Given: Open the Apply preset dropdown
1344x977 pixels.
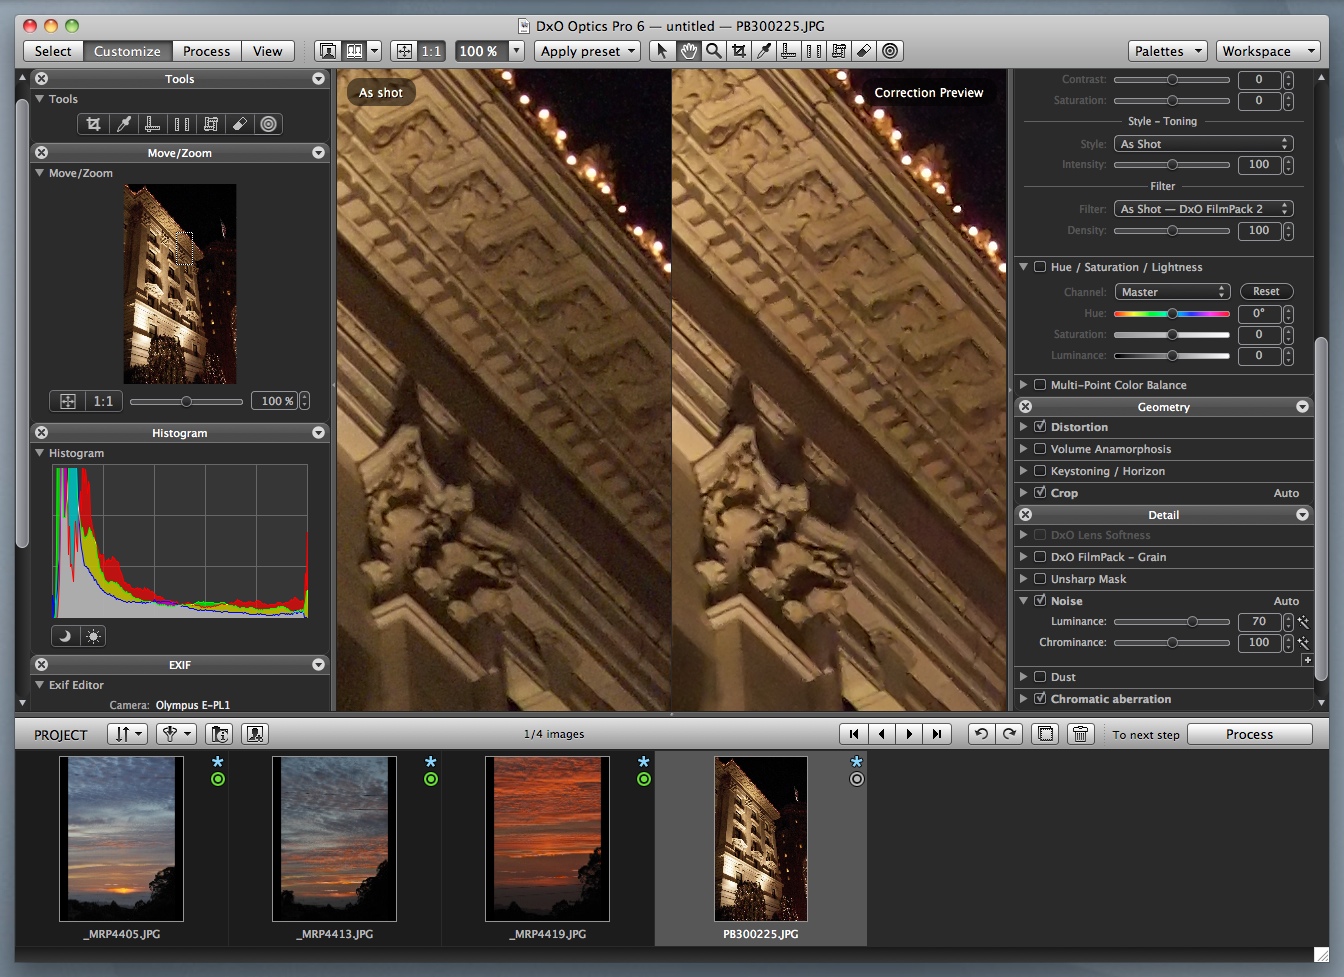Looking at the screenshot, I should 588,51.
